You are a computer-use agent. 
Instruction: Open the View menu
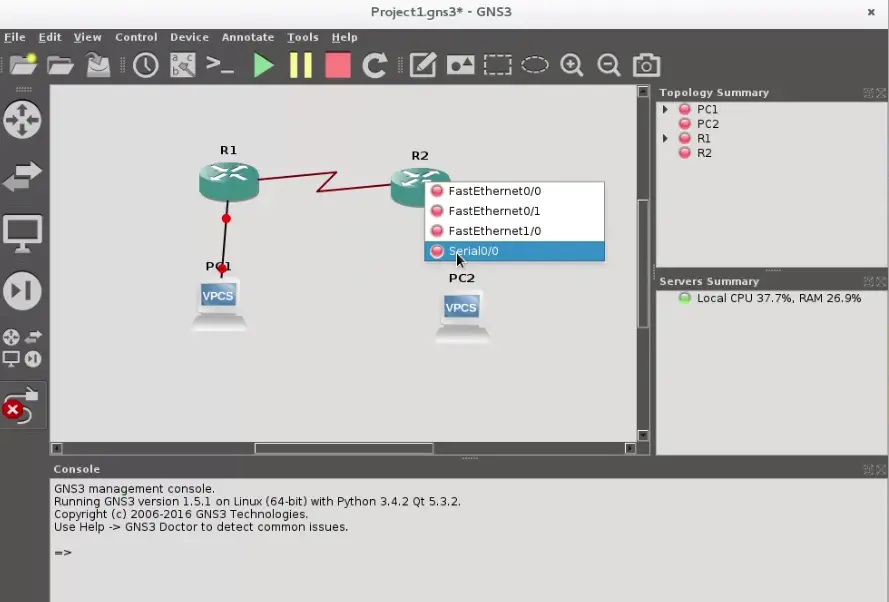click(x=87, y=37)
